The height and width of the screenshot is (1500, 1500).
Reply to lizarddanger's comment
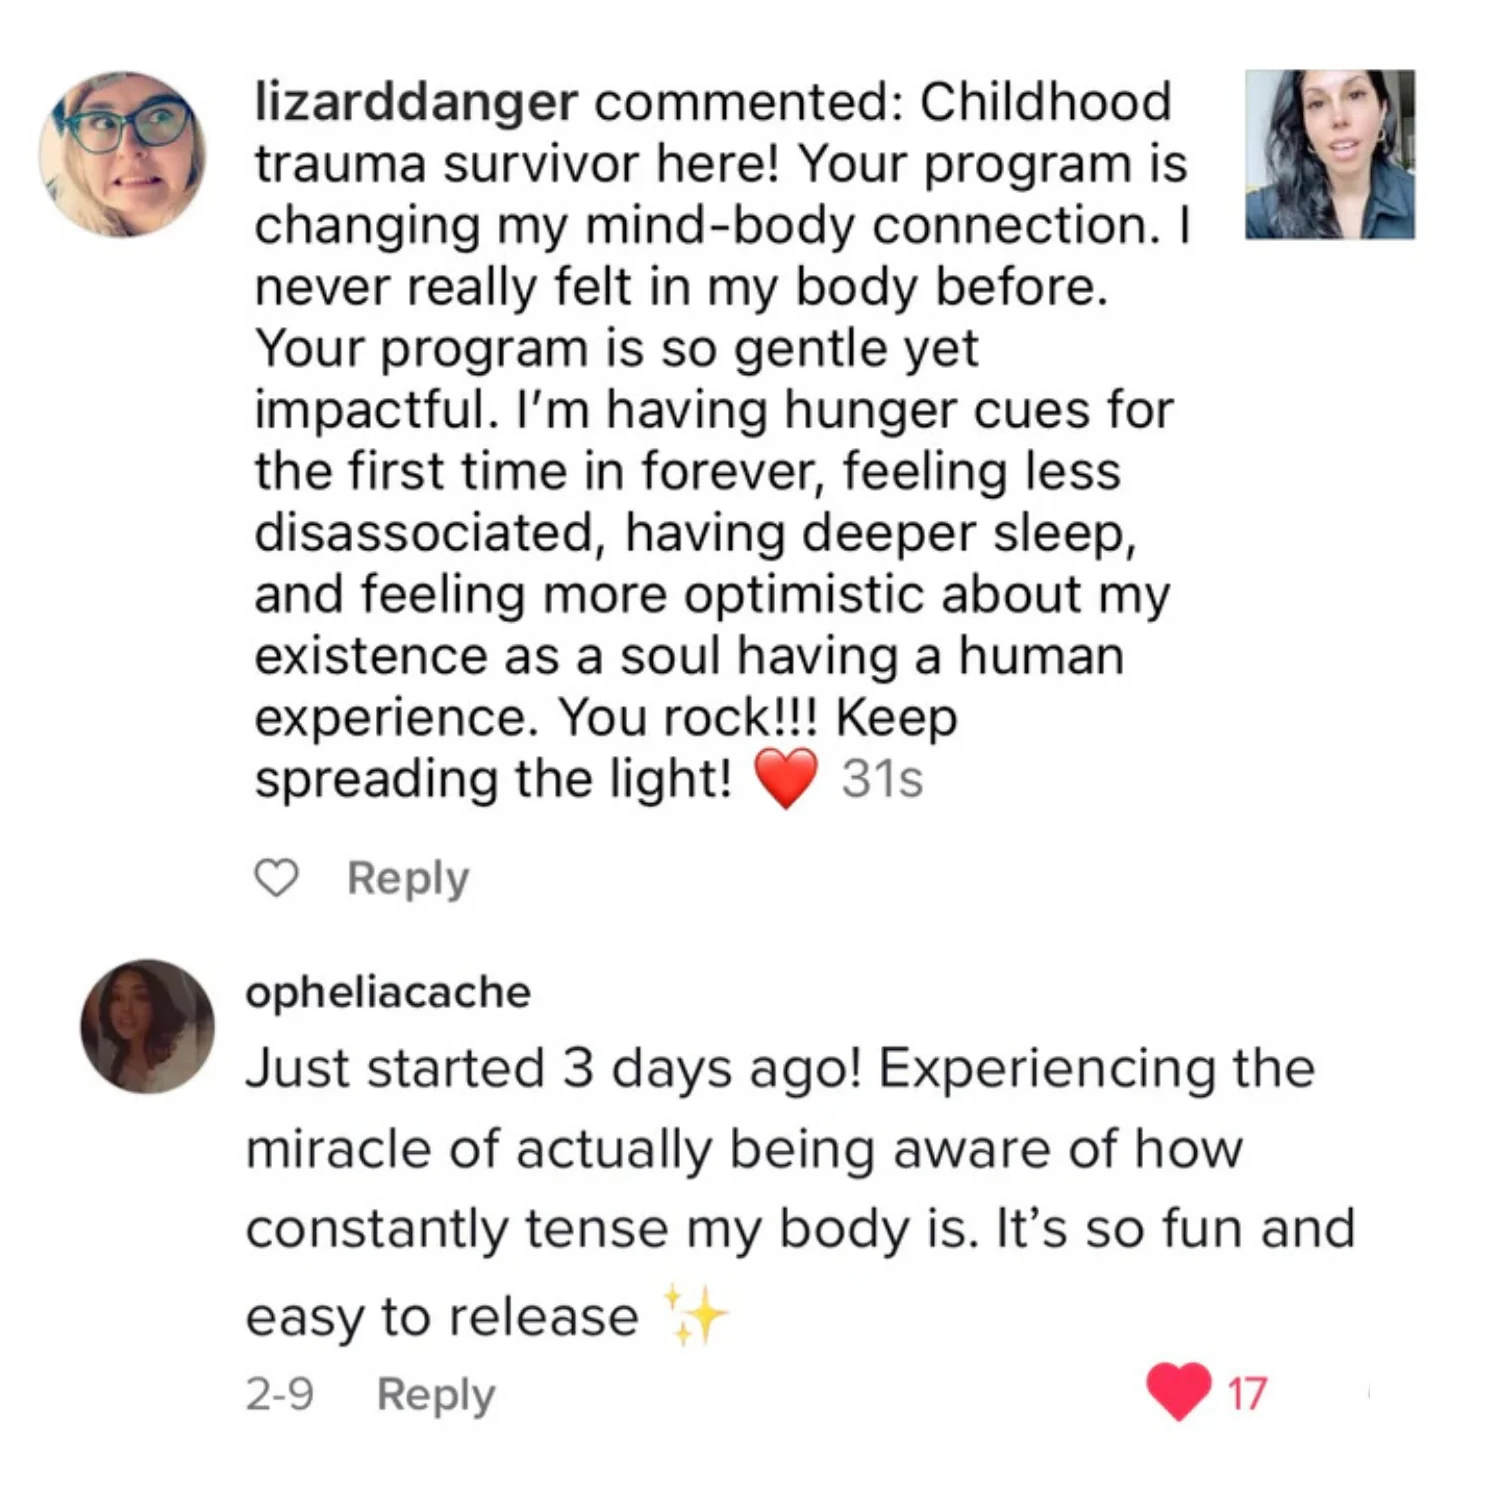[408, 879]
